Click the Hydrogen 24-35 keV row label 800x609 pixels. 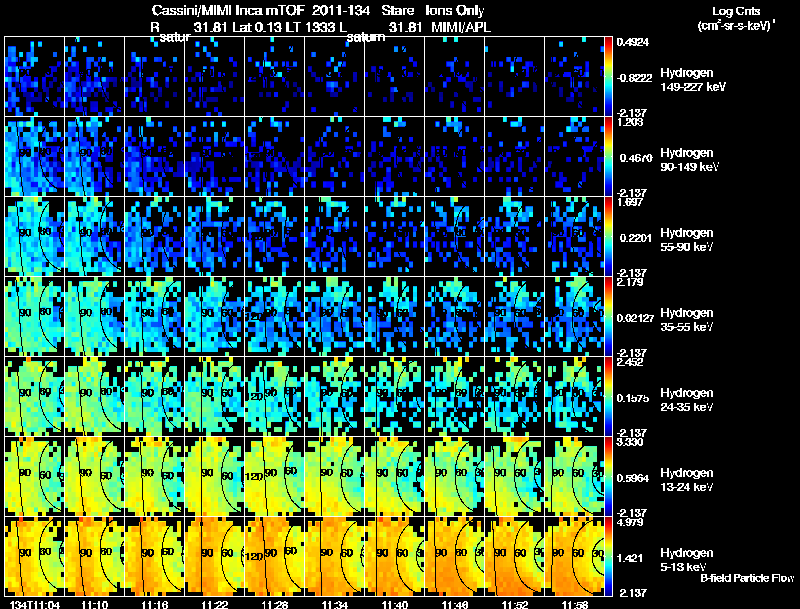click(x=687, y=400)
